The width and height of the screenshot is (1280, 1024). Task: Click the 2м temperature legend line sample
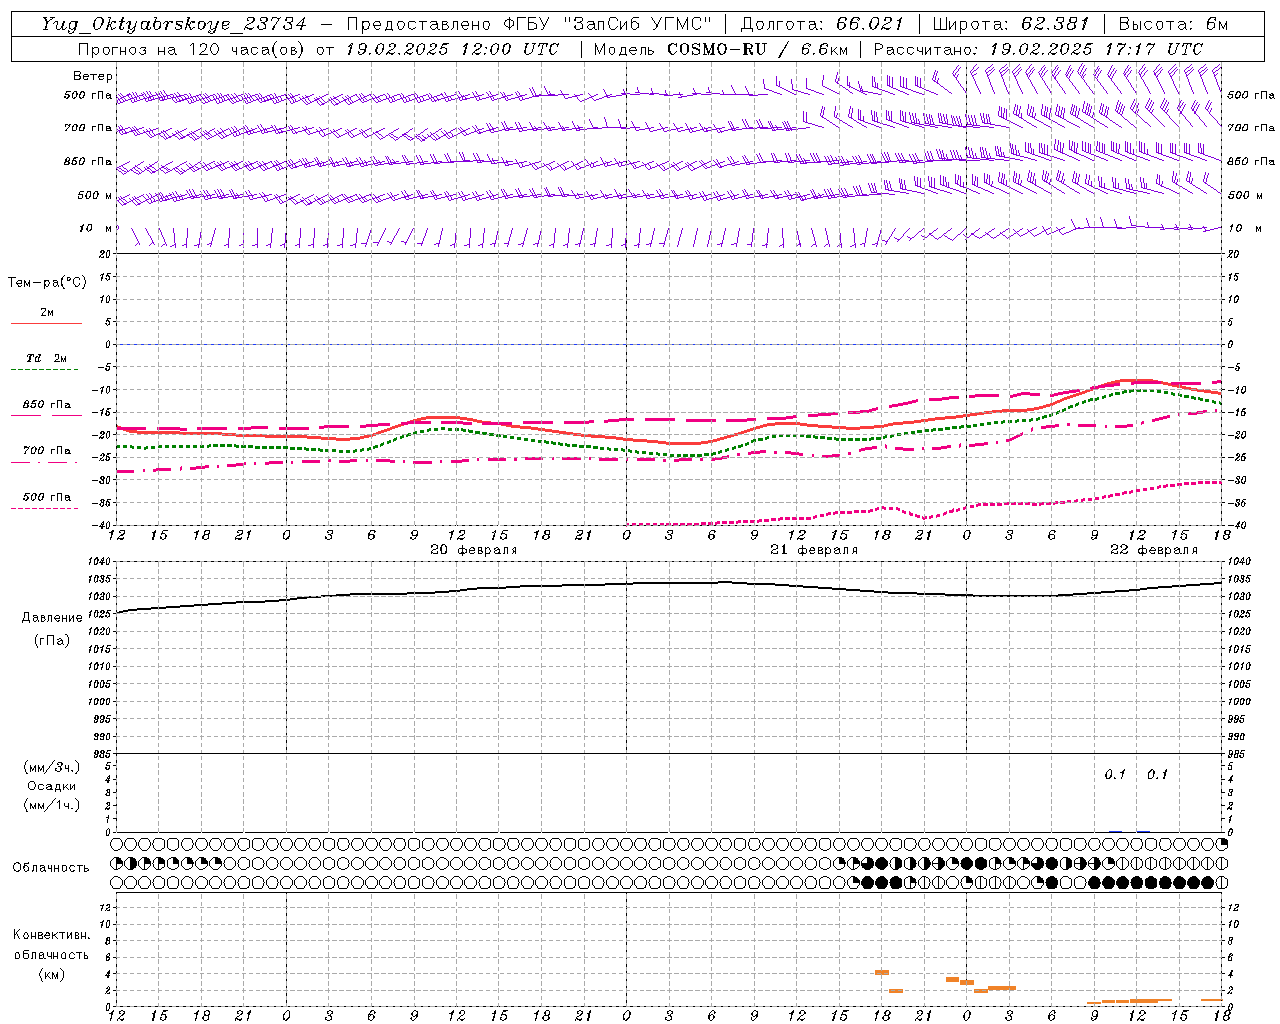click(x=46, y=323)
